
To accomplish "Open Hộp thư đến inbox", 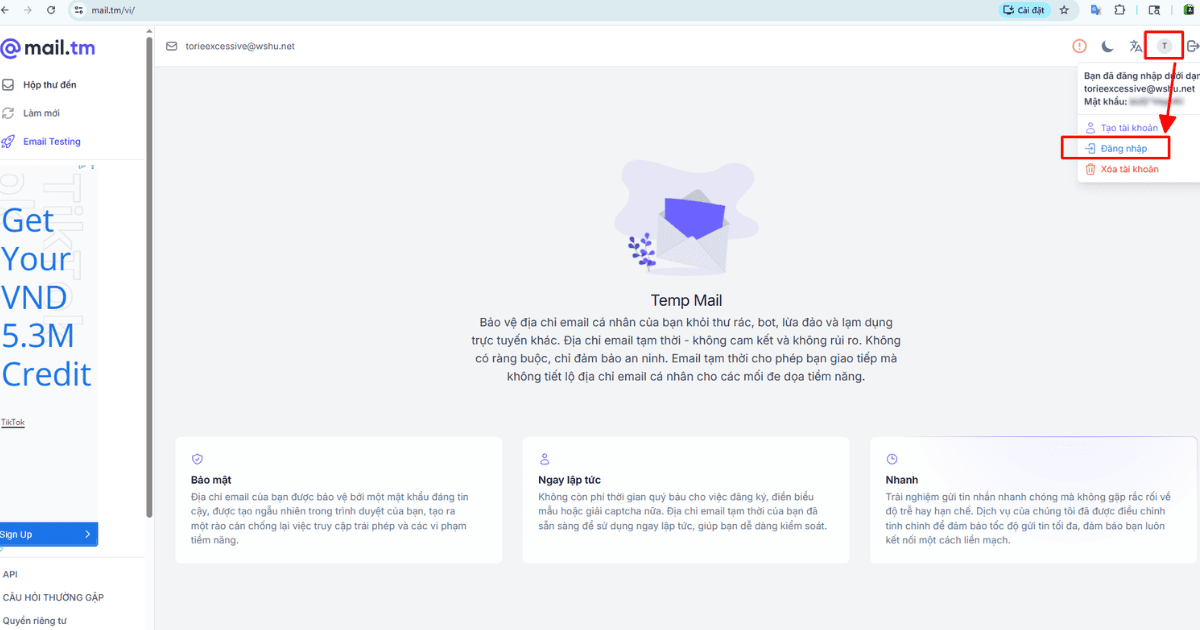I will tap(49, 85).
